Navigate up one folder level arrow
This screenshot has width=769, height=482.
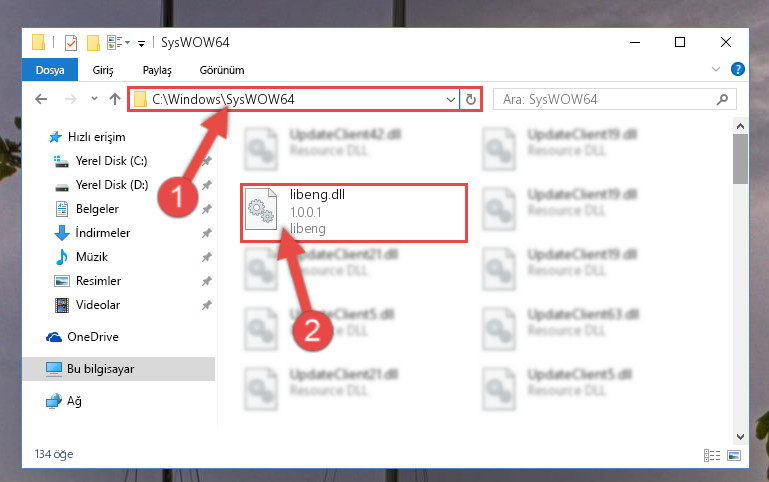tap(115, 100)
